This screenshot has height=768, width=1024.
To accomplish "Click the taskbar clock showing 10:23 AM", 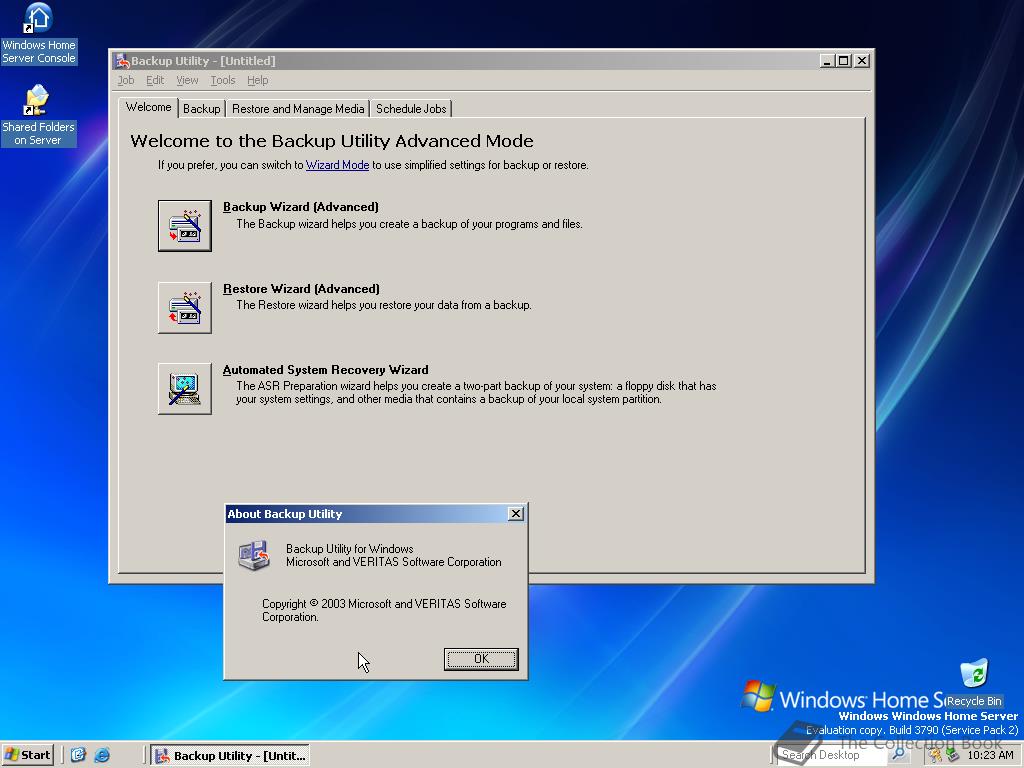I will tap(991, 755).
